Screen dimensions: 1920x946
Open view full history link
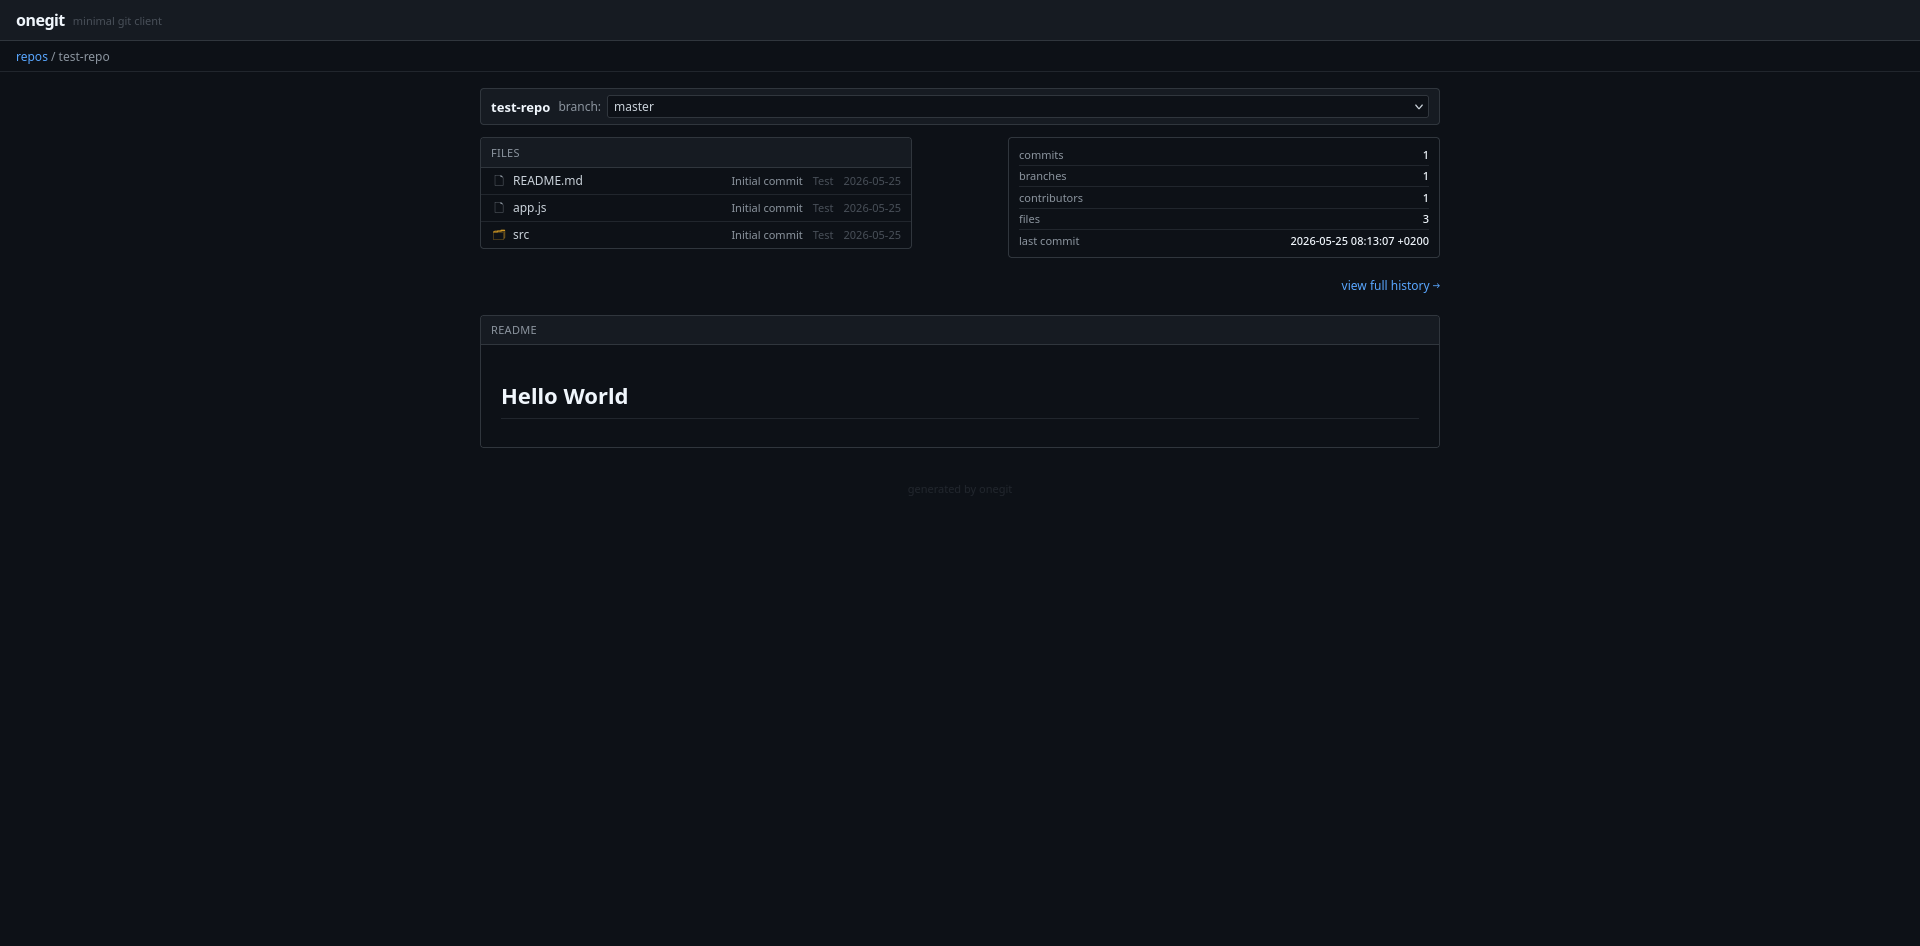(x=1390, y=286)
